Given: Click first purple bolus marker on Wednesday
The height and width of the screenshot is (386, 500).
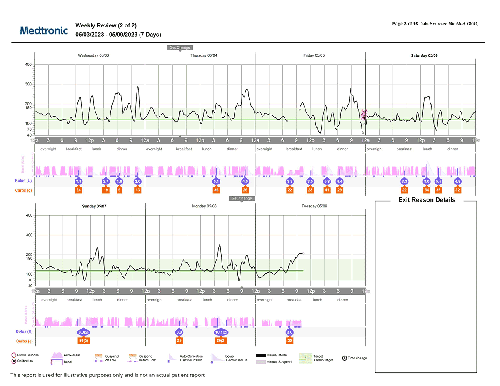Looking at the screenshot, I should (x=78, y=181).
